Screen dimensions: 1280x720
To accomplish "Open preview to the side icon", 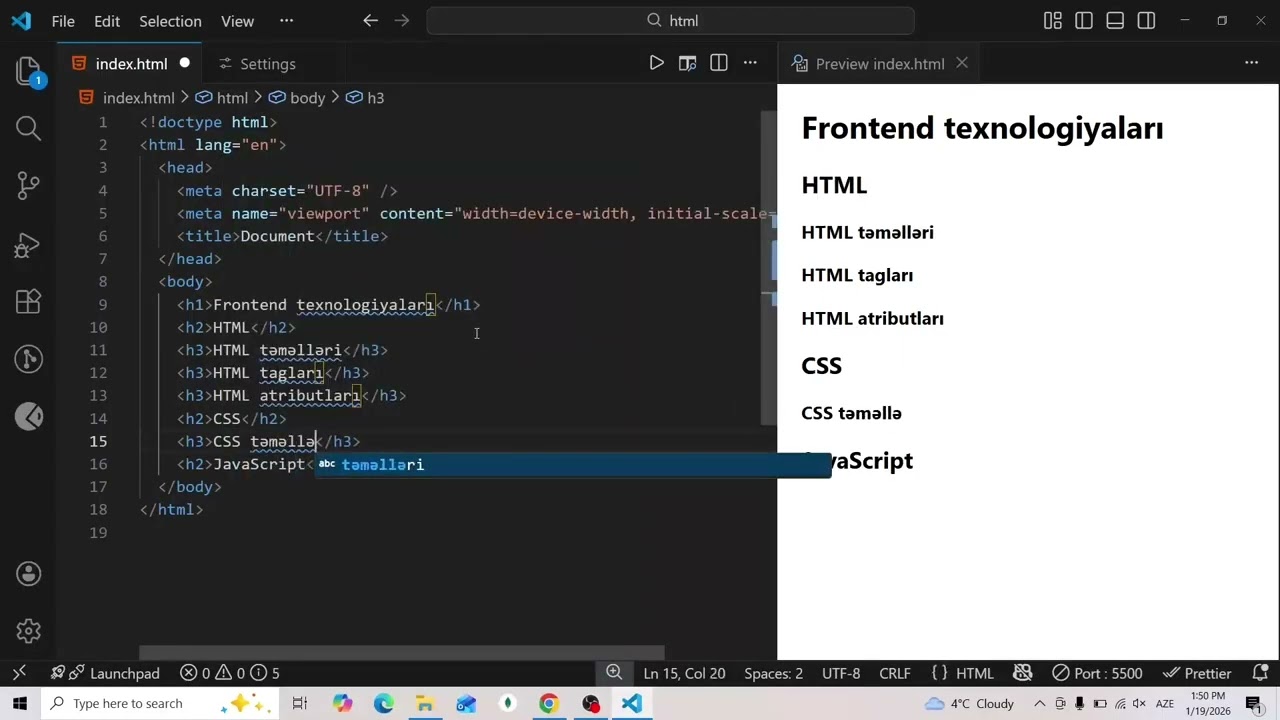I will tap(687, 63).
